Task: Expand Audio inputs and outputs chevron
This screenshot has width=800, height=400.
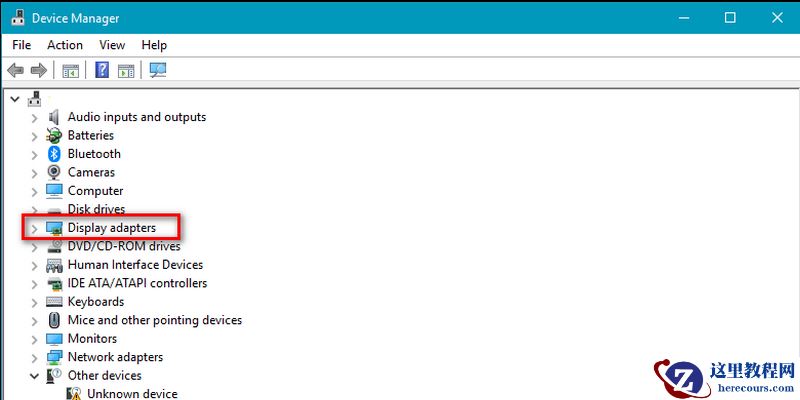Action: 34,118
